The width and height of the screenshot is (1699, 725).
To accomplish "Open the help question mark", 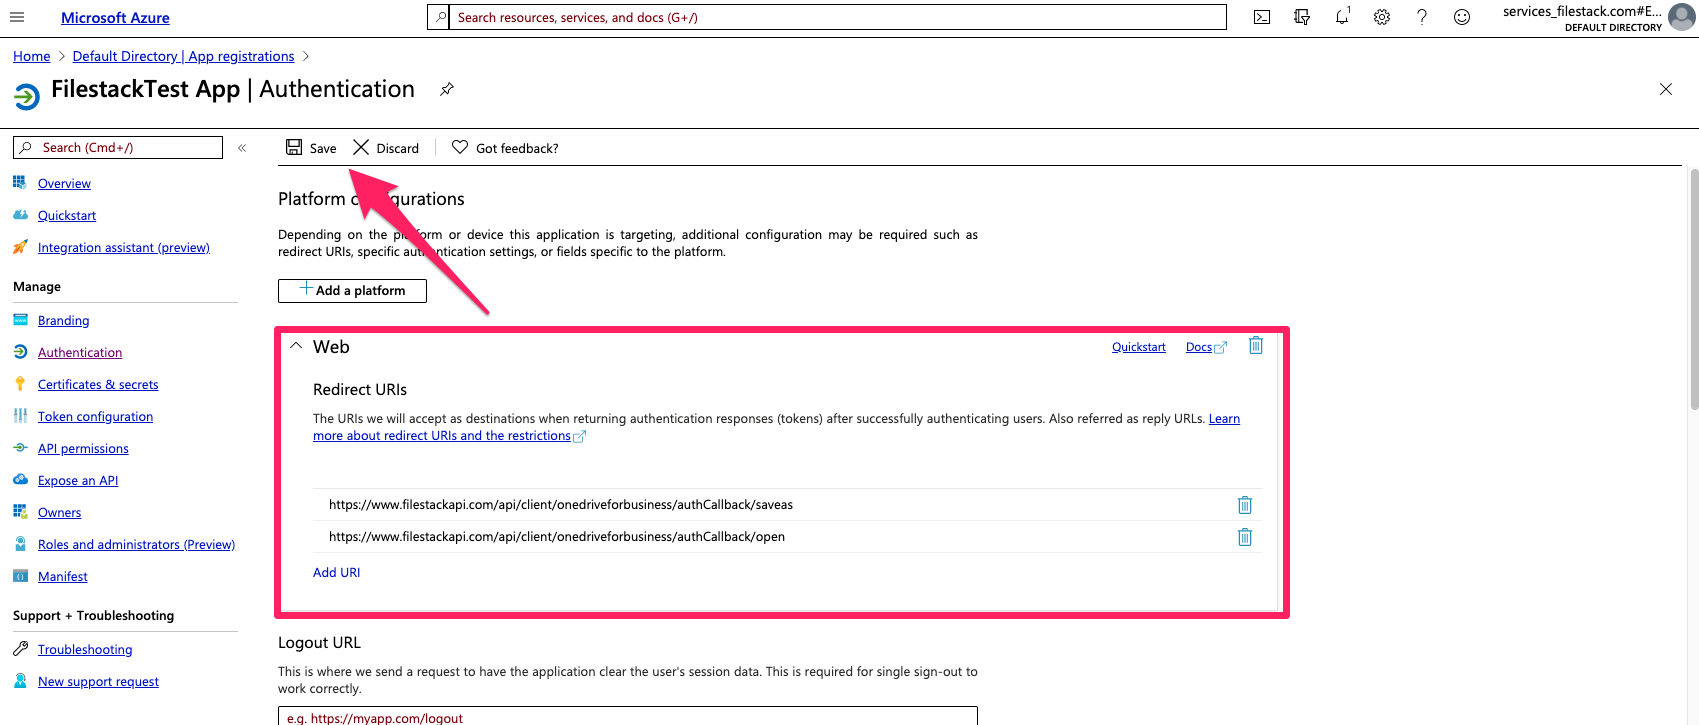I will [1422, 17].
